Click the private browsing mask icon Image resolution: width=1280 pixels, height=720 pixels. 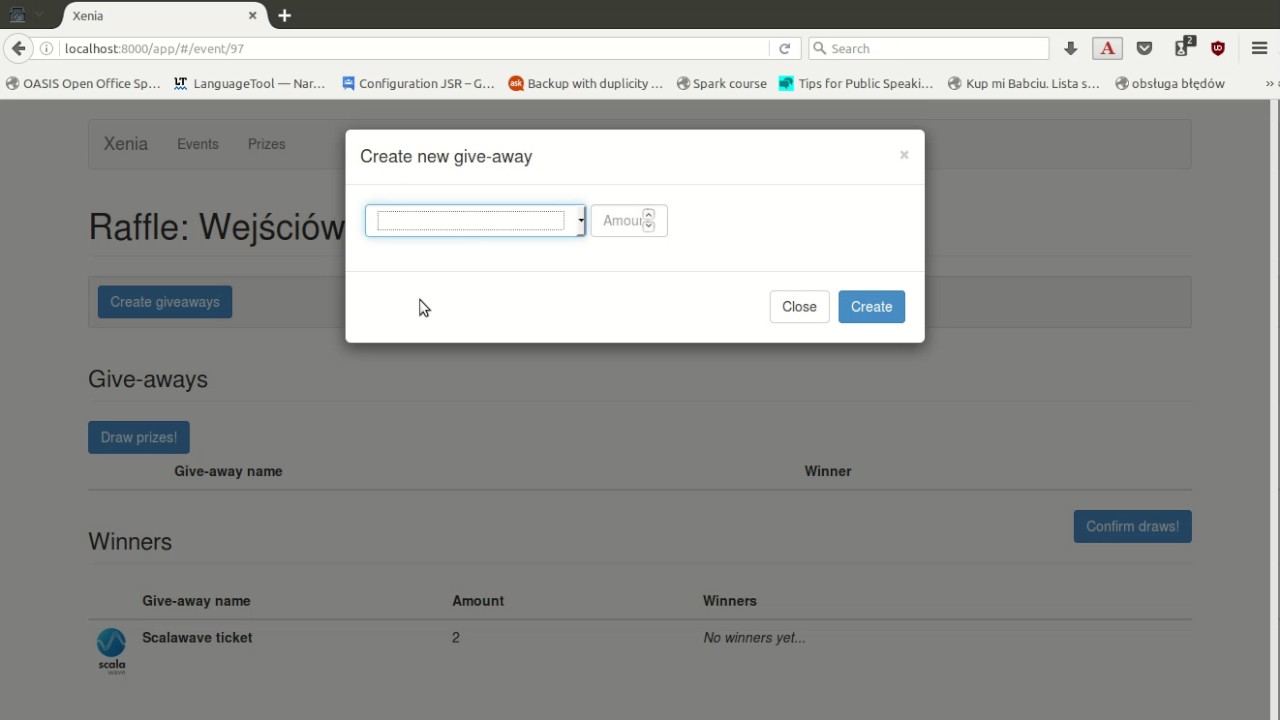click(x=17, y=15)
